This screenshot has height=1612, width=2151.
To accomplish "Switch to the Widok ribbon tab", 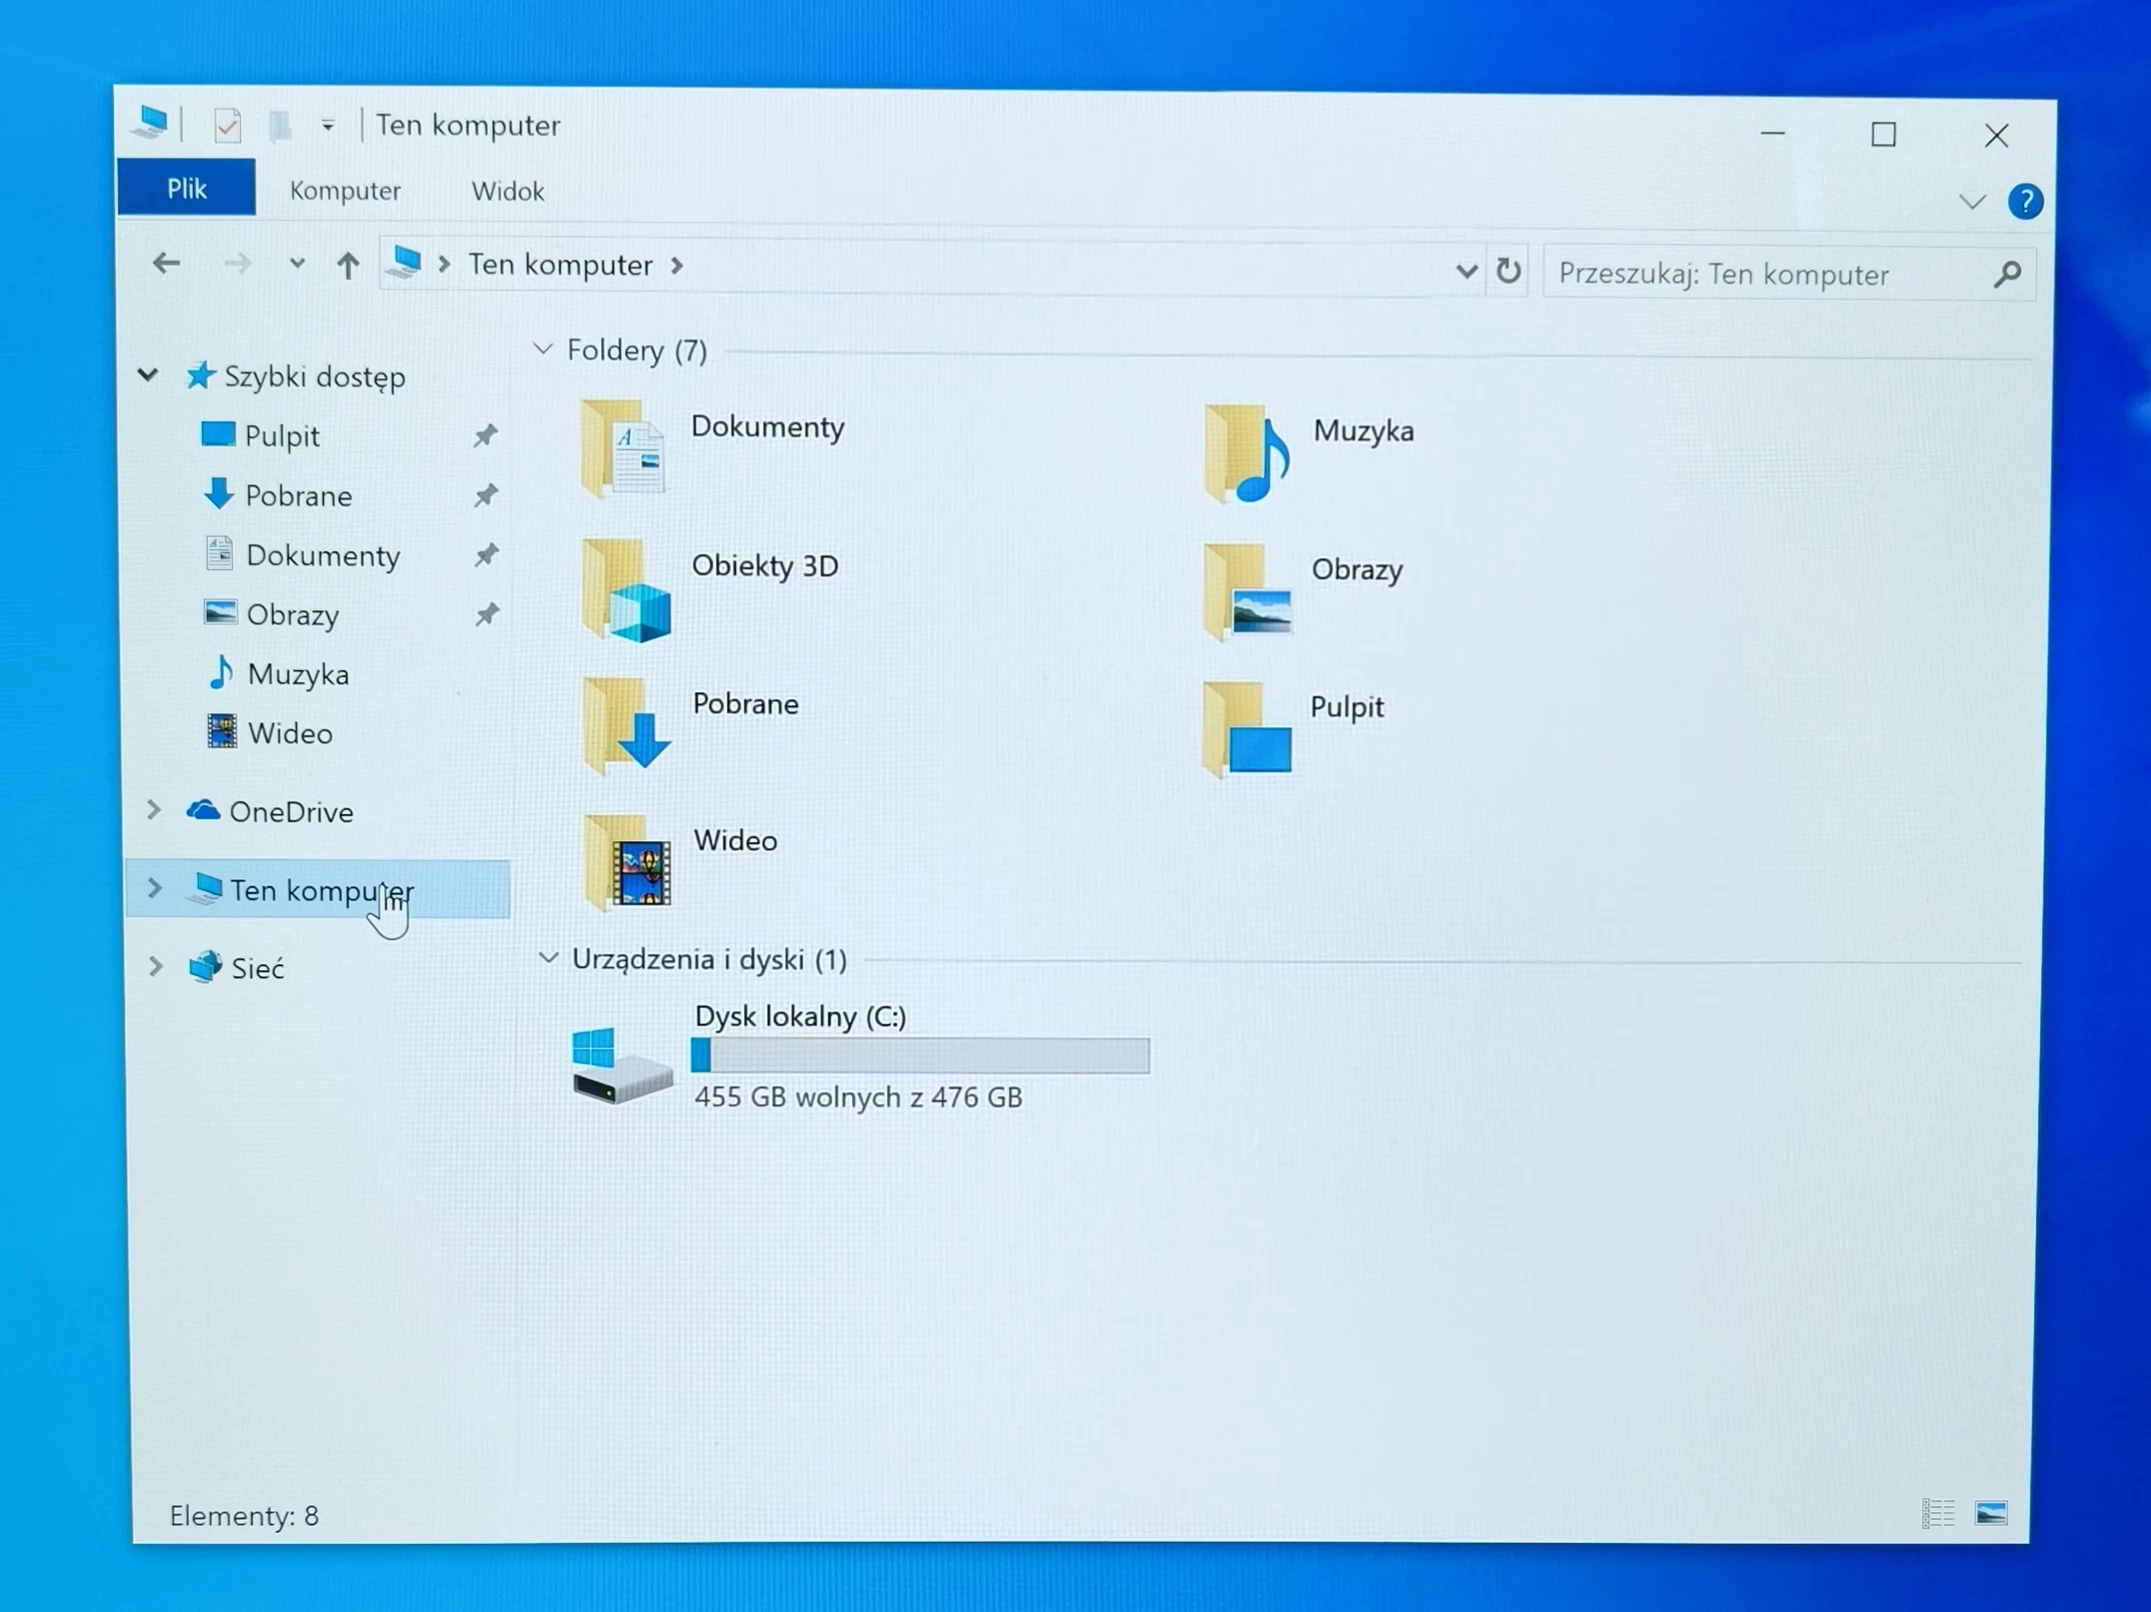I will (507, 191).
